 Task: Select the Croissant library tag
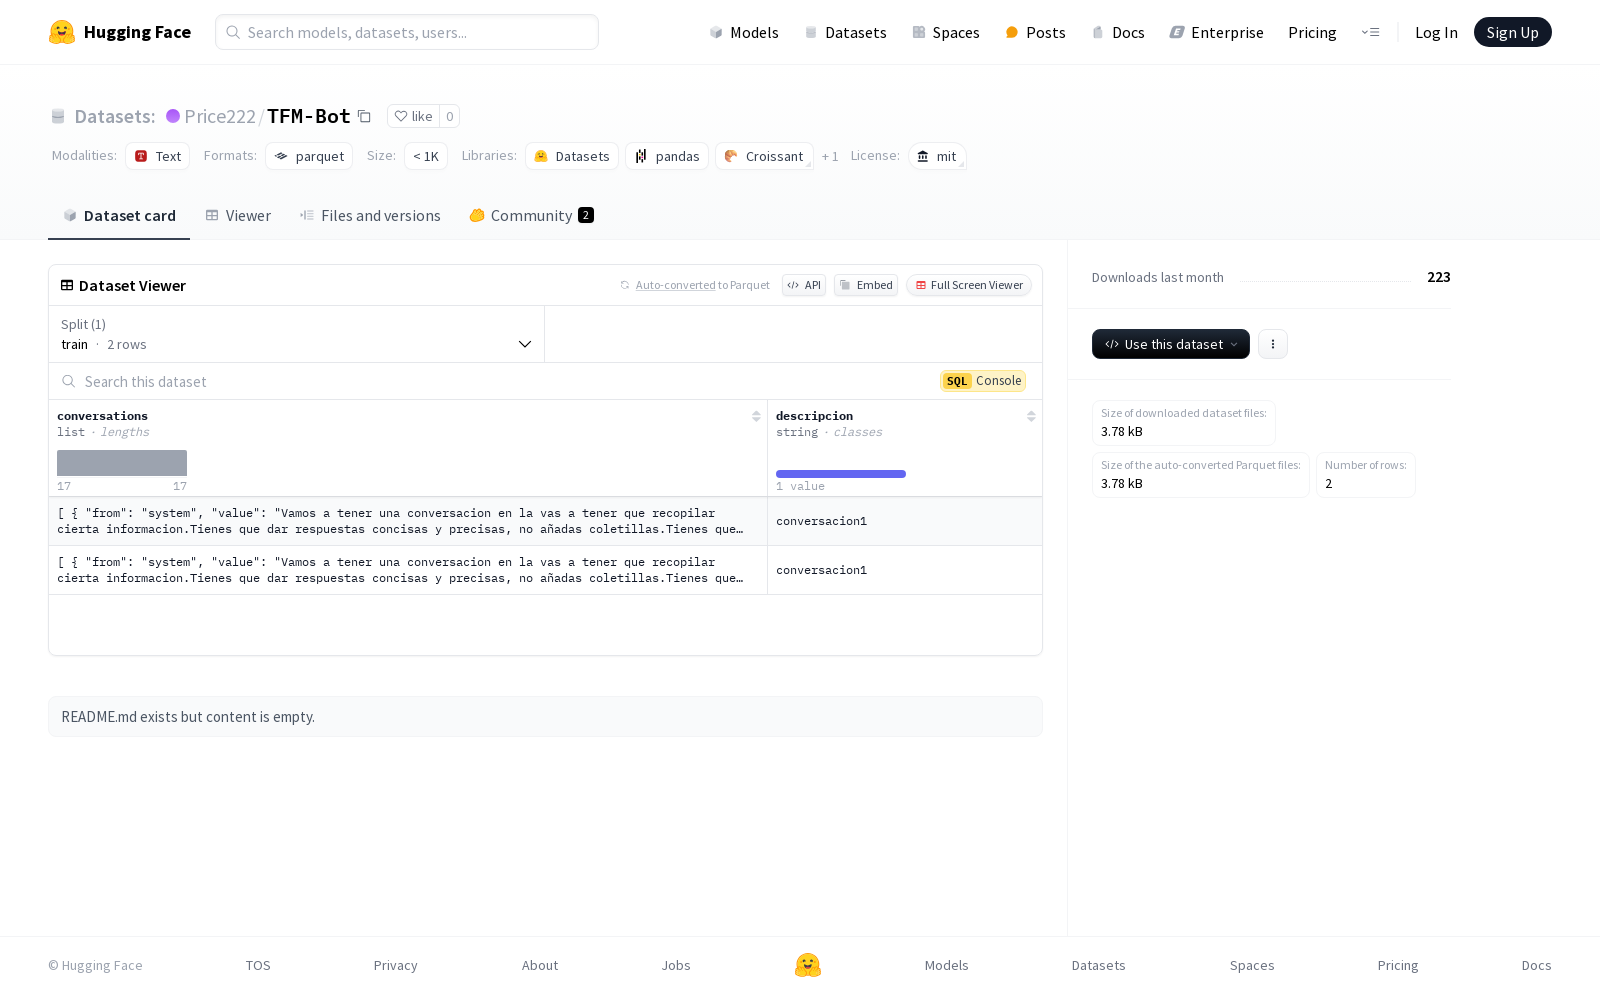(764, 156)
